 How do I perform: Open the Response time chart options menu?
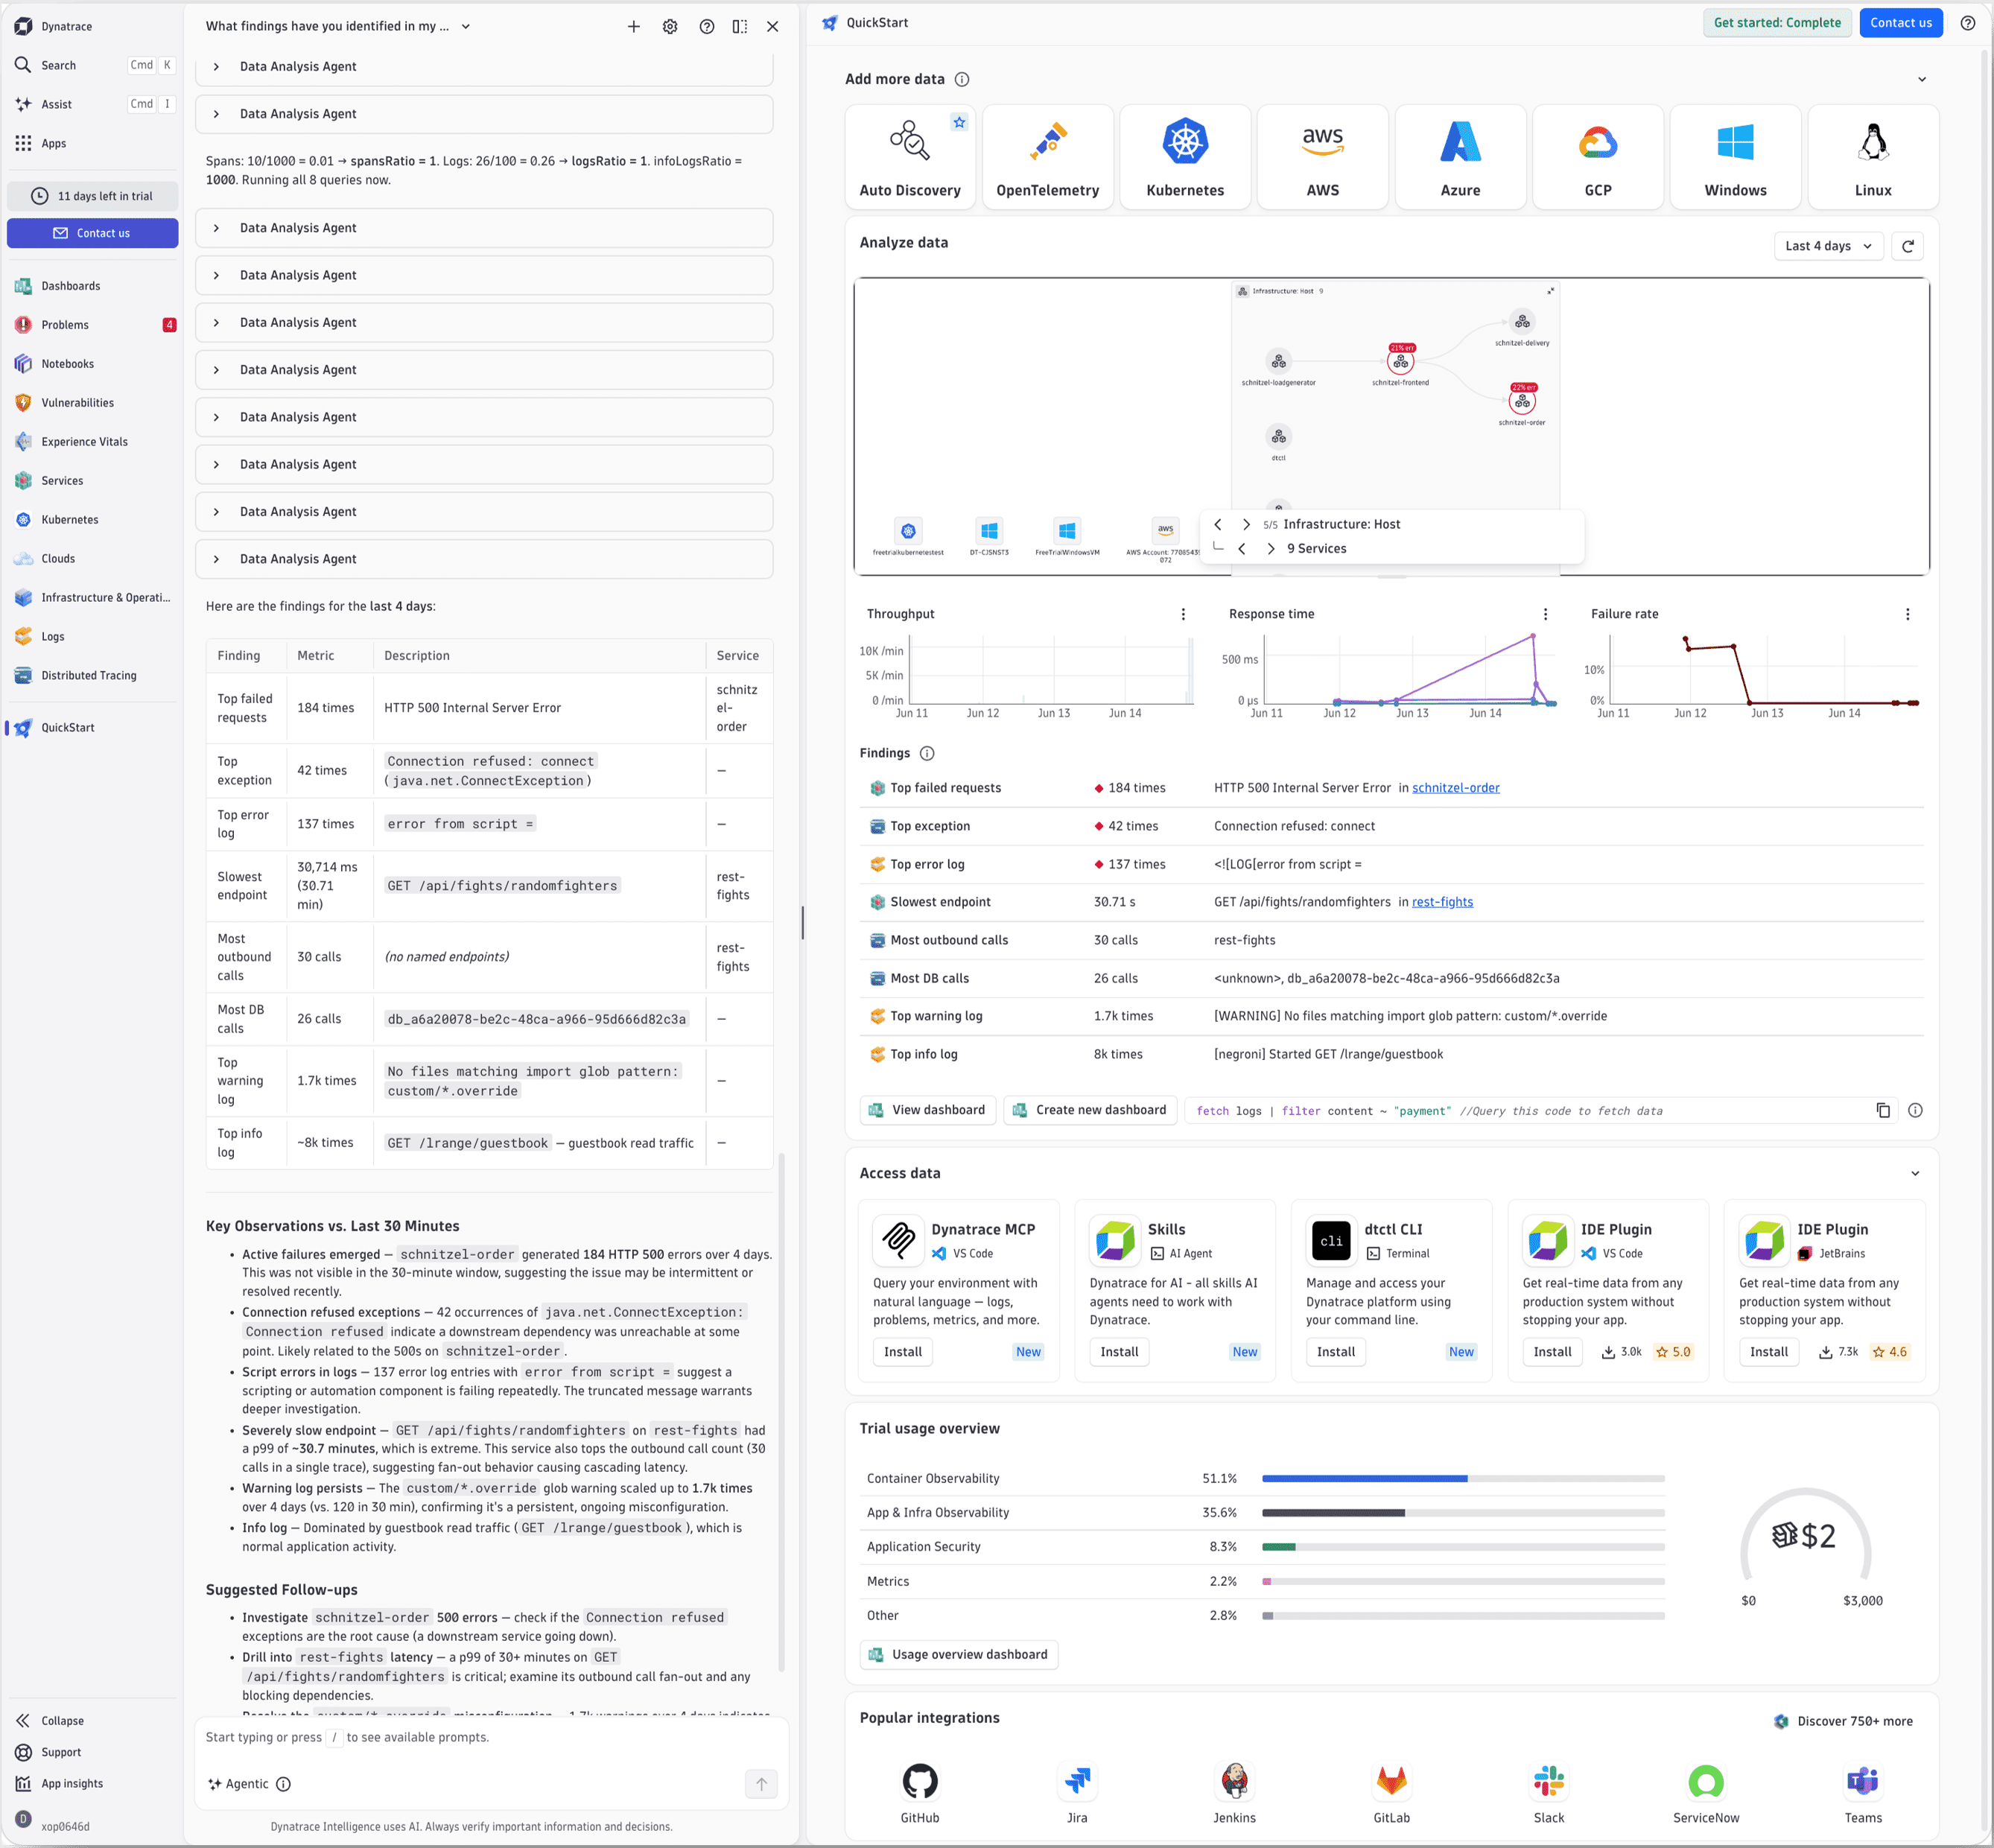point(1545,614)
